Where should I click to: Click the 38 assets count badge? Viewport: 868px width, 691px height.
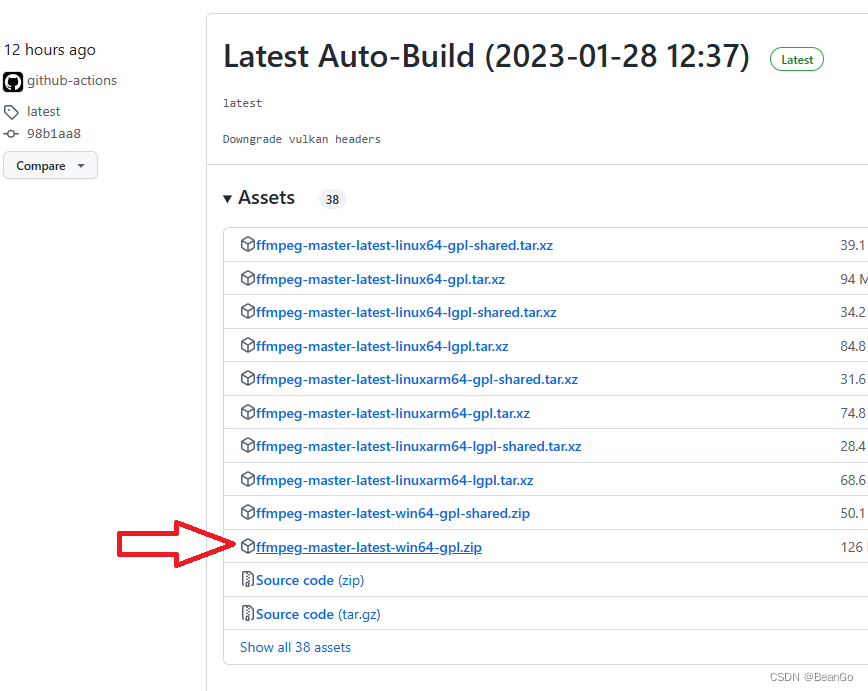coord(332,199)
